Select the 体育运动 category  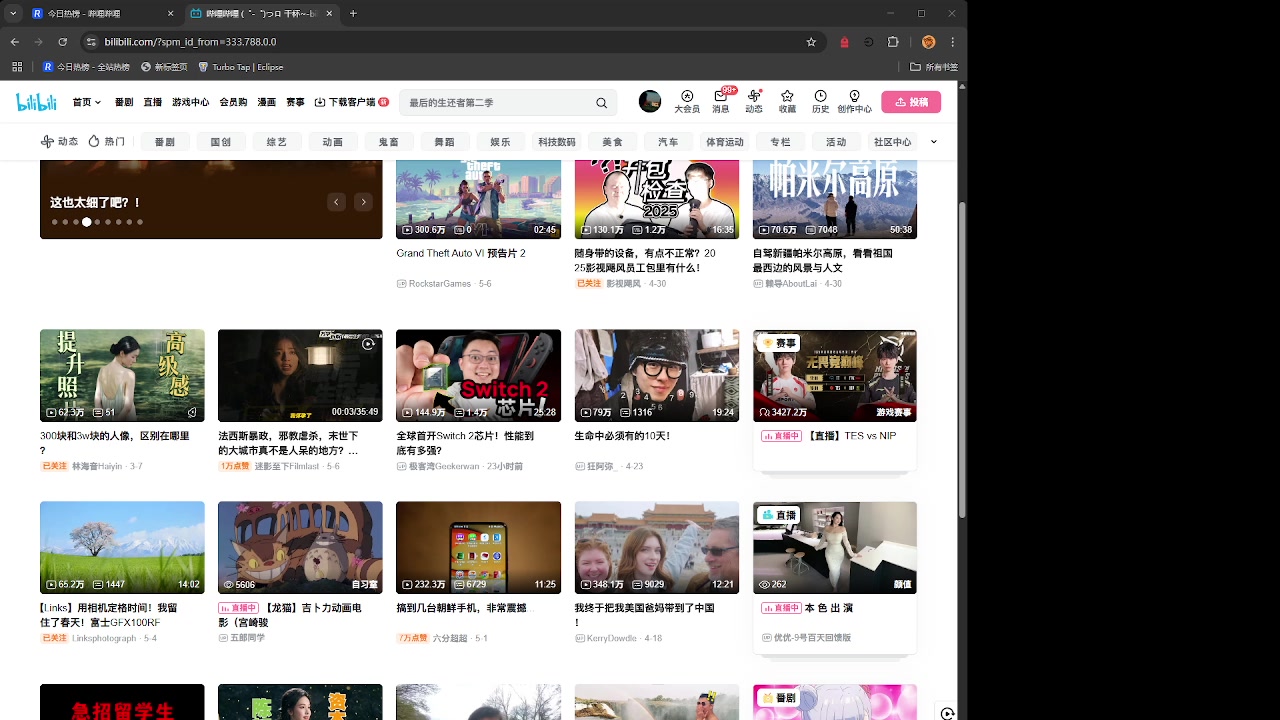coord(725,142)
